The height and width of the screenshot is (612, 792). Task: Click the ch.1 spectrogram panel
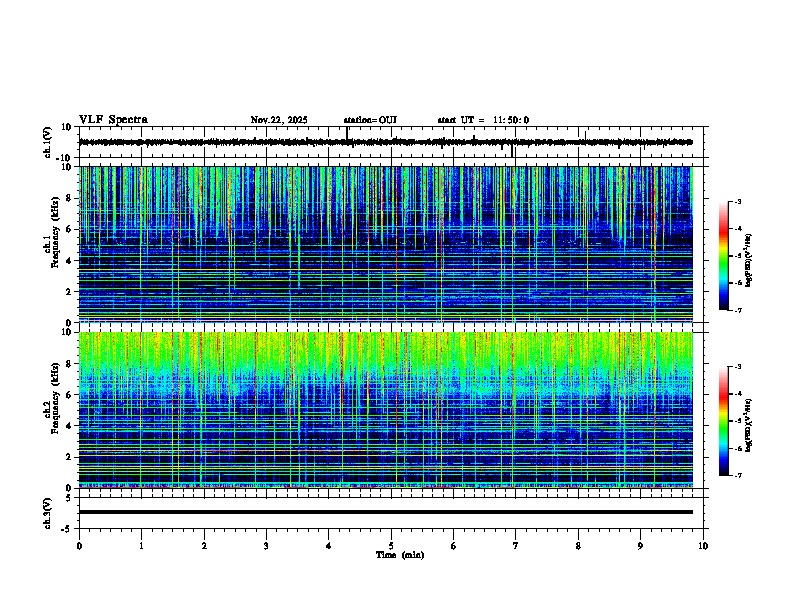pyautogui.click(x=386, y=244)
